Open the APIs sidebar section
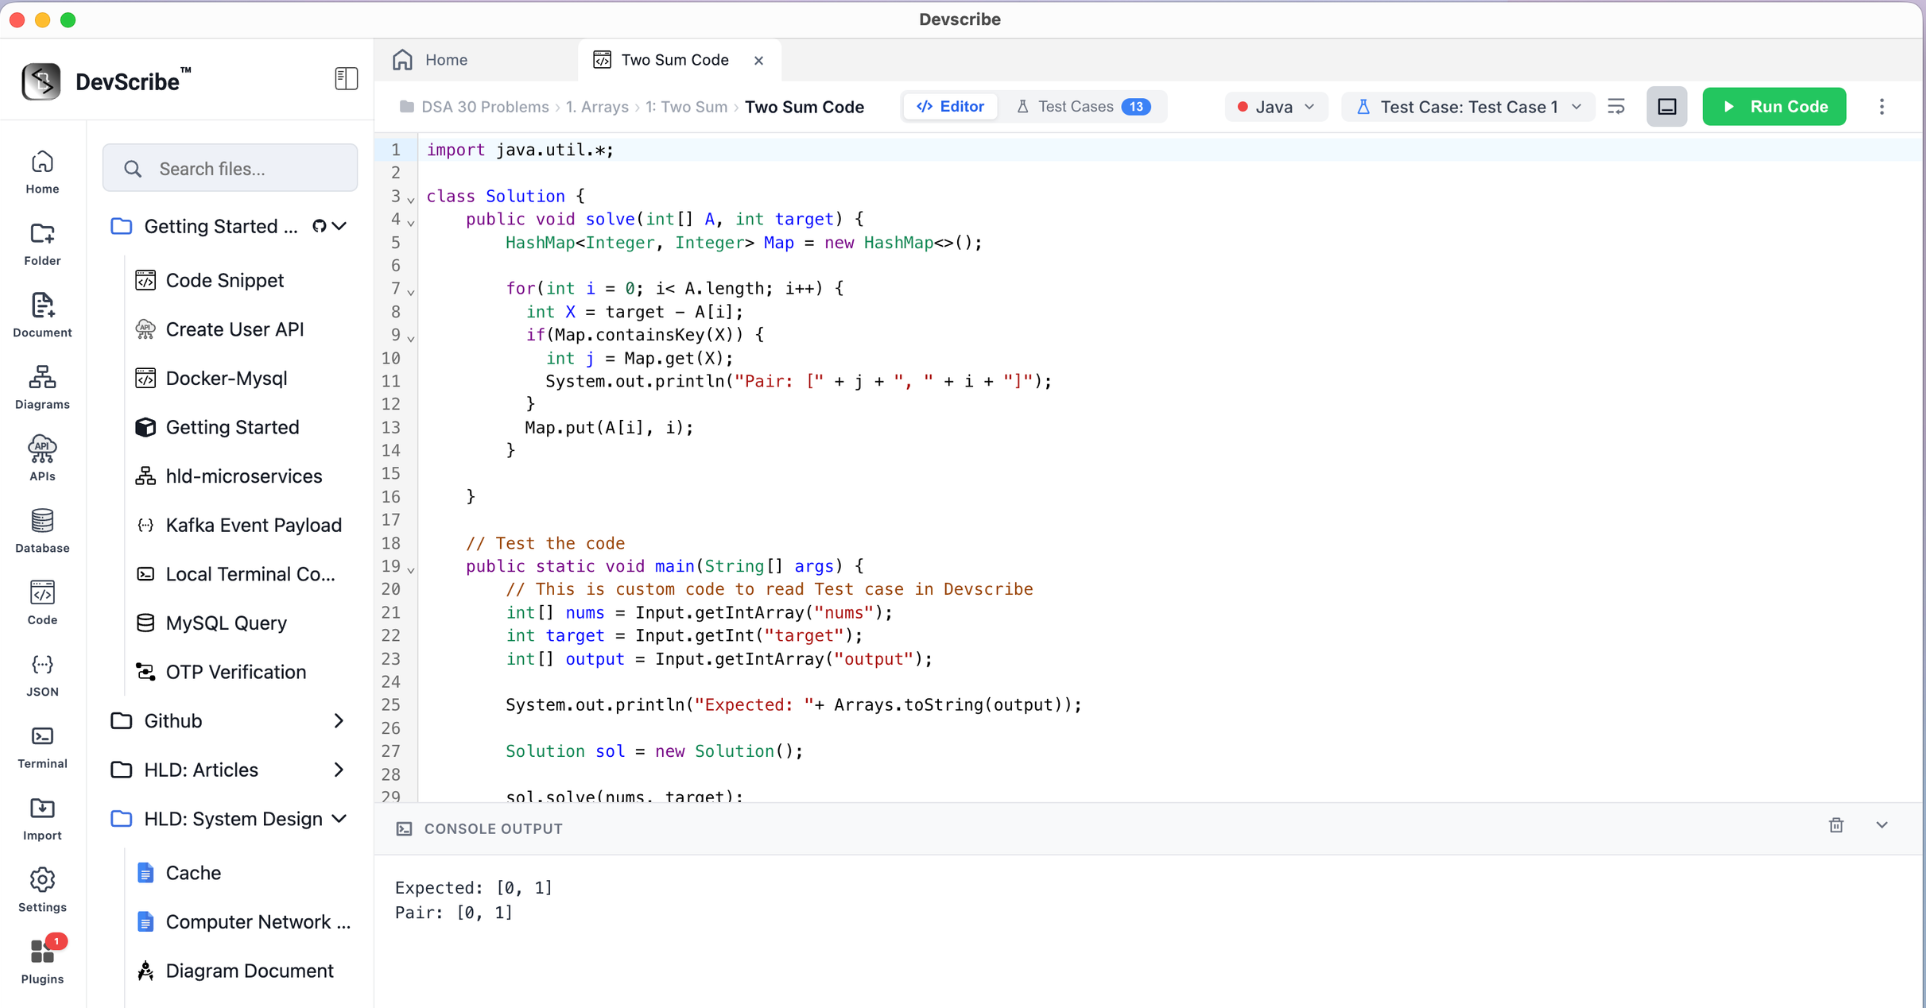This screenshot has width=1926, height=1008. click(x=42, y=460)
